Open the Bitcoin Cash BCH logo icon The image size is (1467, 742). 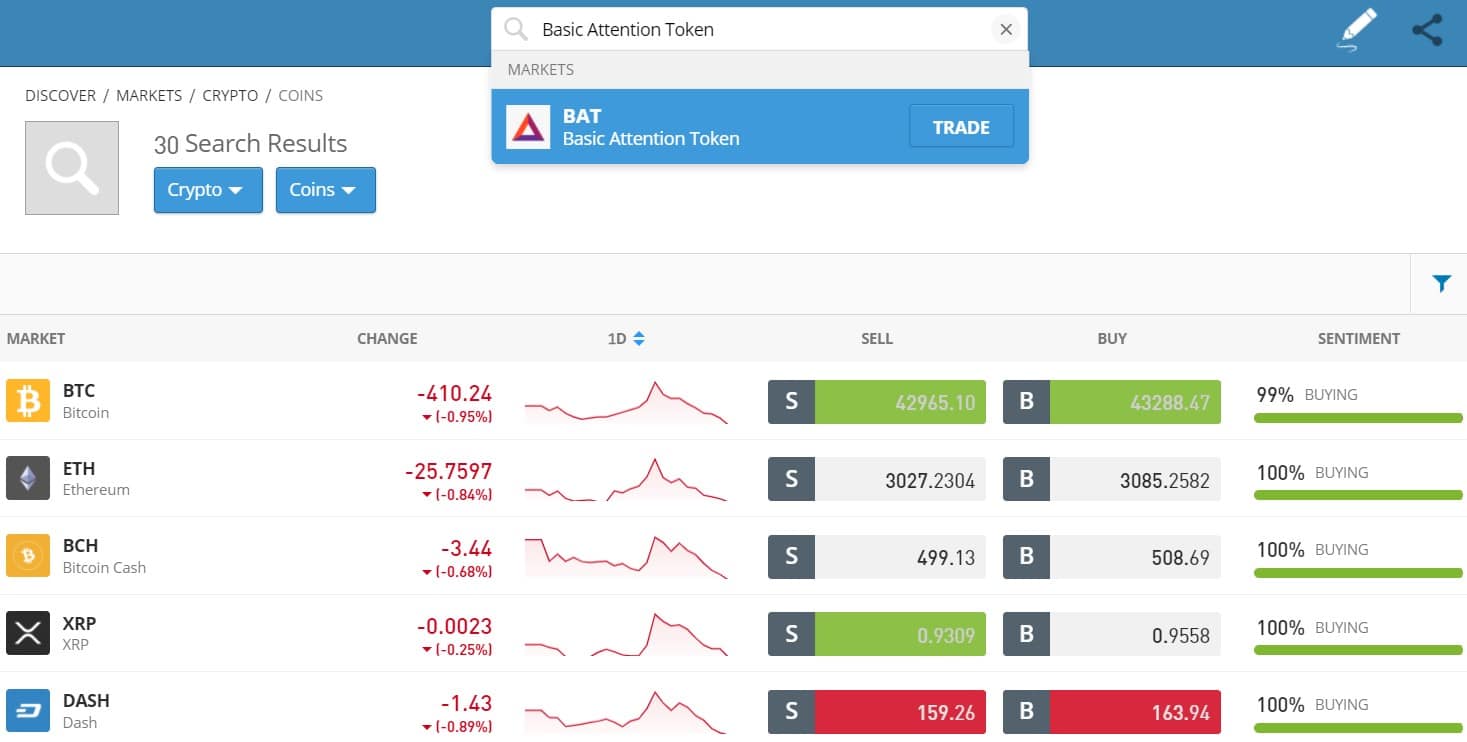(28, 556)
